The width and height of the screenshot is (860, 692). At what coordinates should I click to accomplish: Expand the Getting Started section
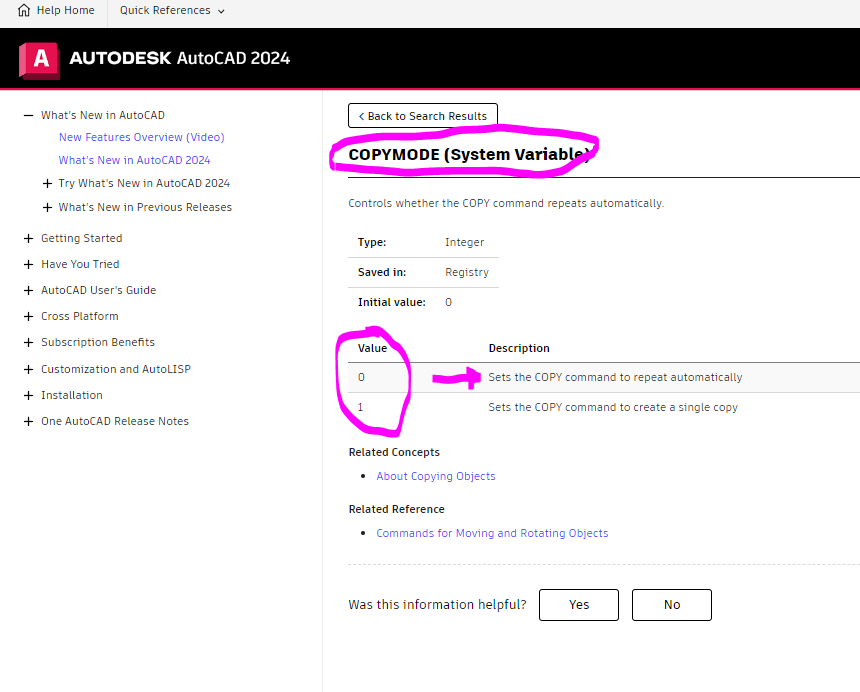pyautogui.click(x=28, y=238)
